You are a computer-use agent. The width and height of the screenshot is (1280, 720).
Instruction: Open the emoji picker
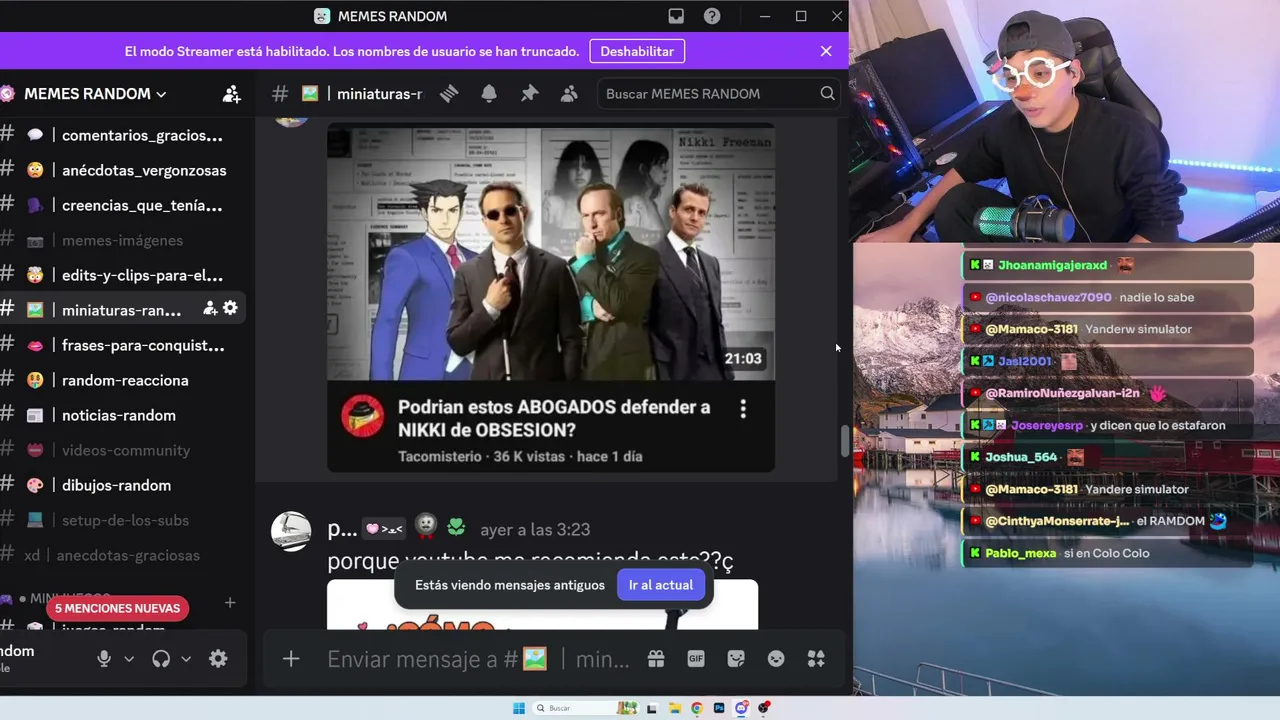tap(776, 659)
